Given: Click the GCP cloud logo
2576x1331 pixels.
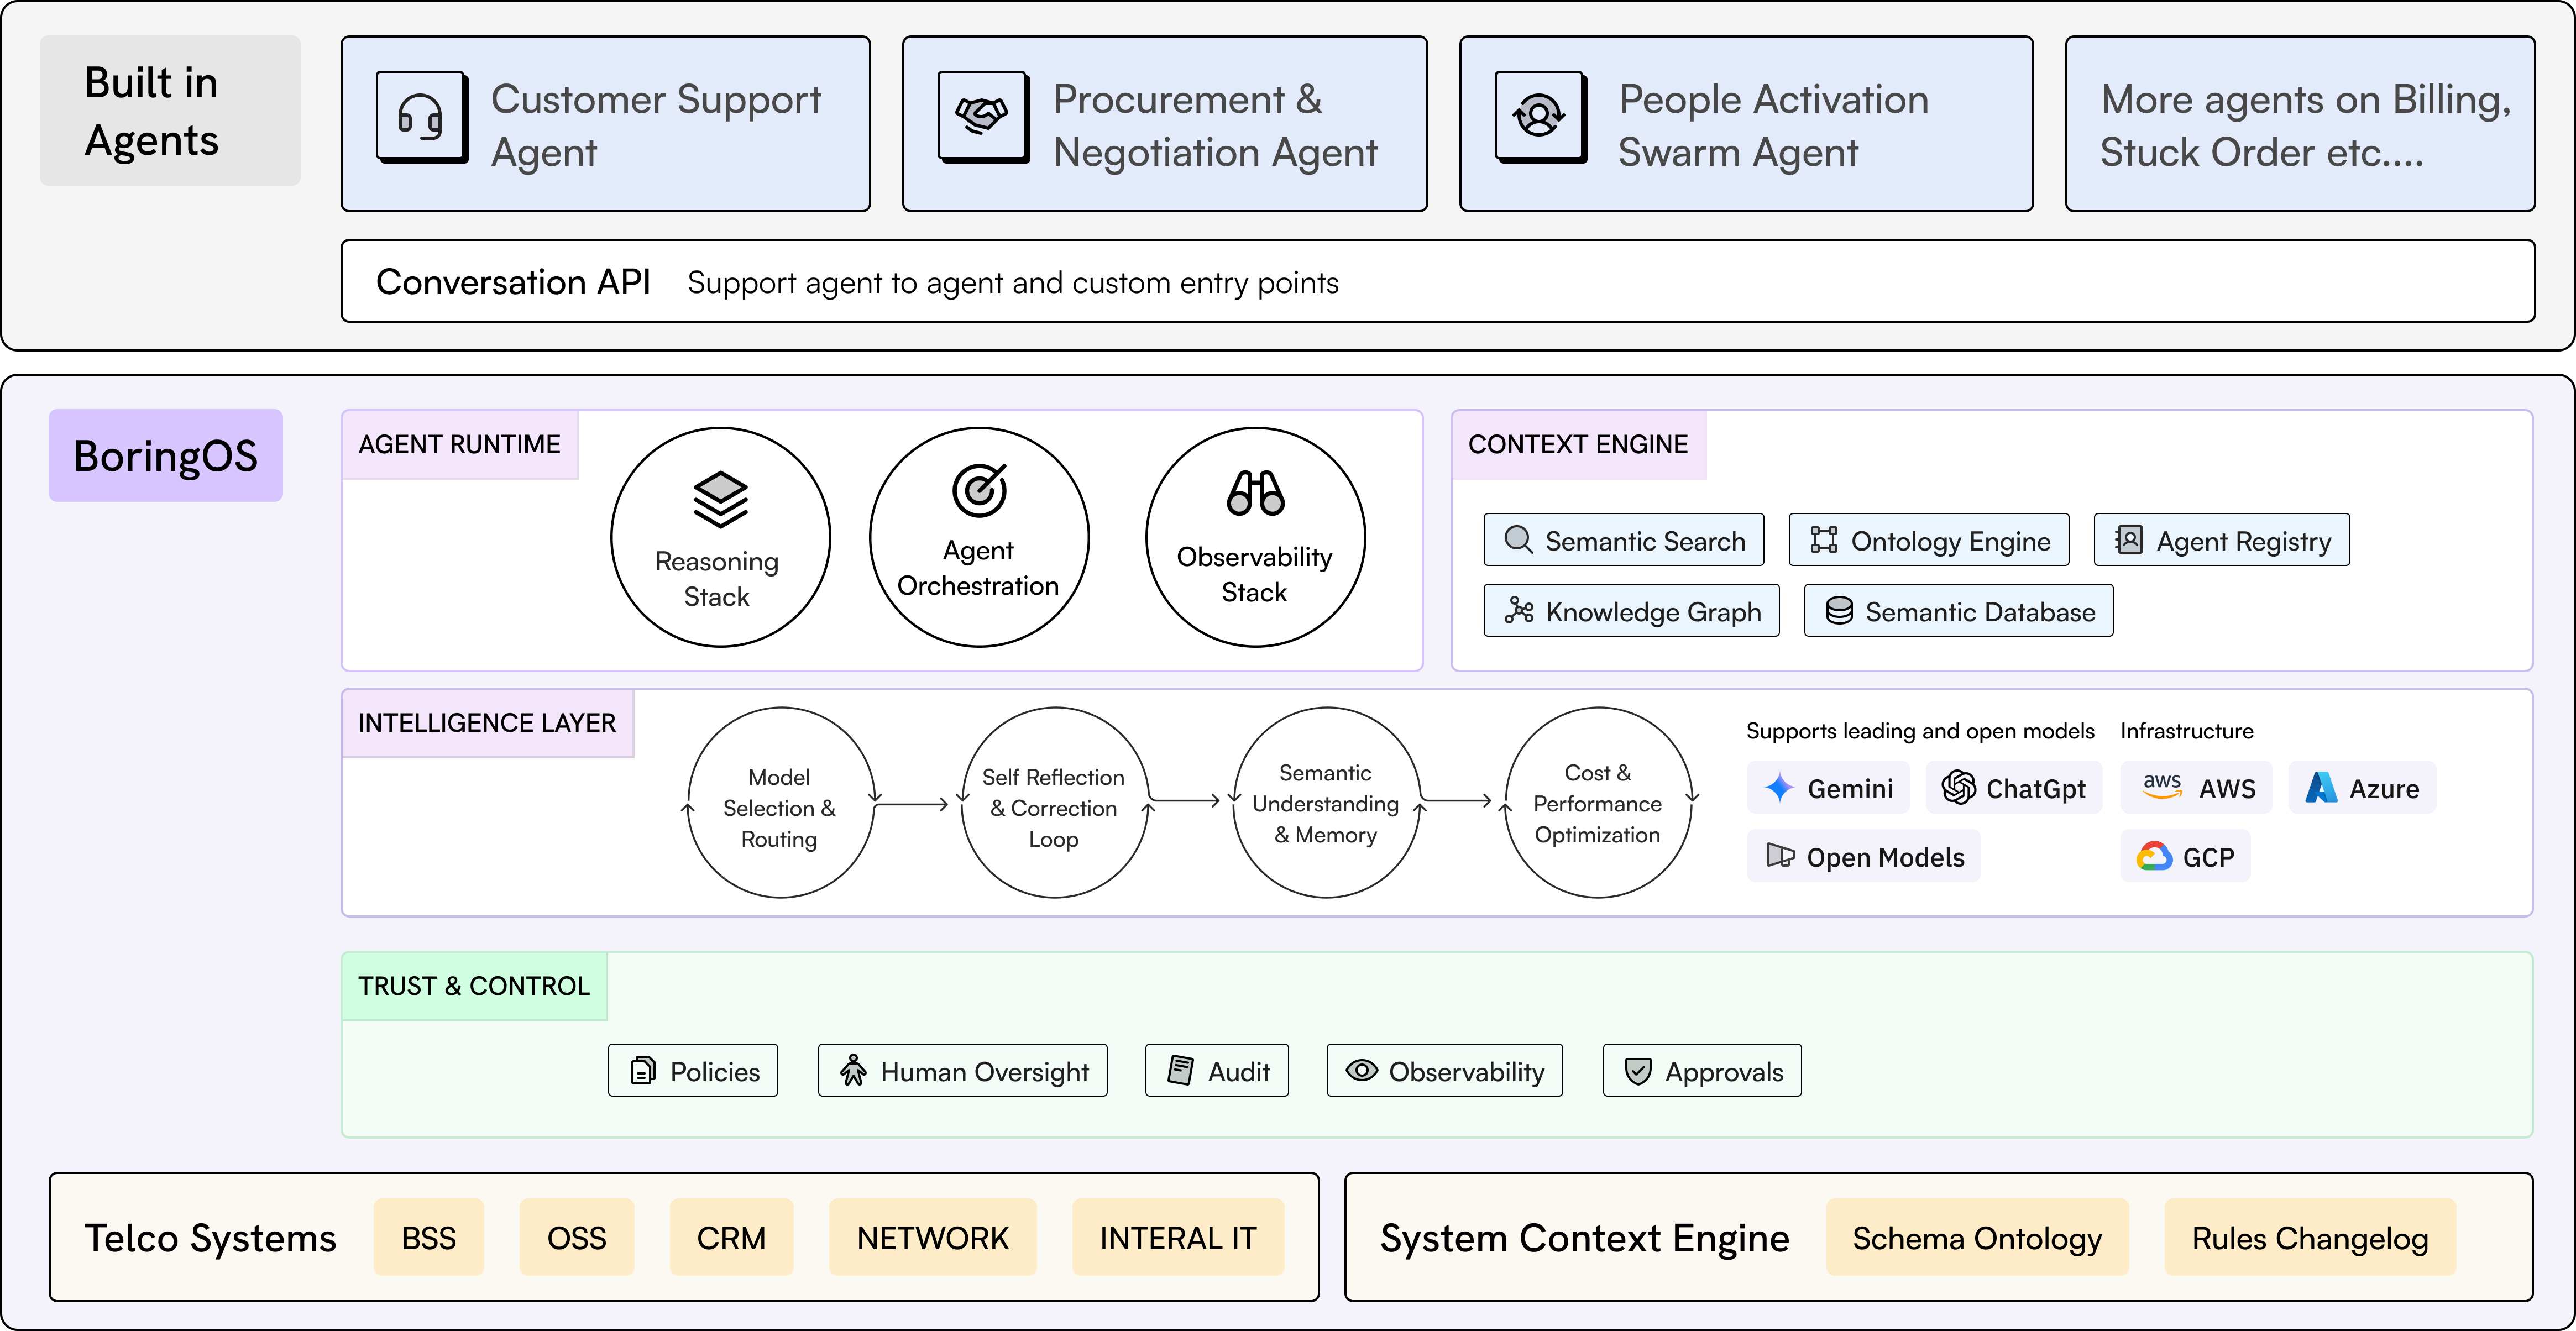Looking at the screenshot, I should tap(2154, 857).
